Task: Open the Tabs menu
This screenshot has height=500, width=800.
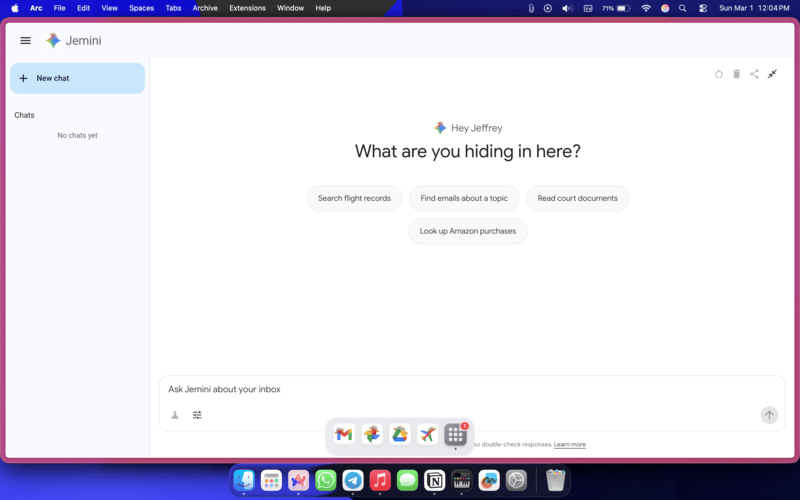Action: [x=173, y=8]
